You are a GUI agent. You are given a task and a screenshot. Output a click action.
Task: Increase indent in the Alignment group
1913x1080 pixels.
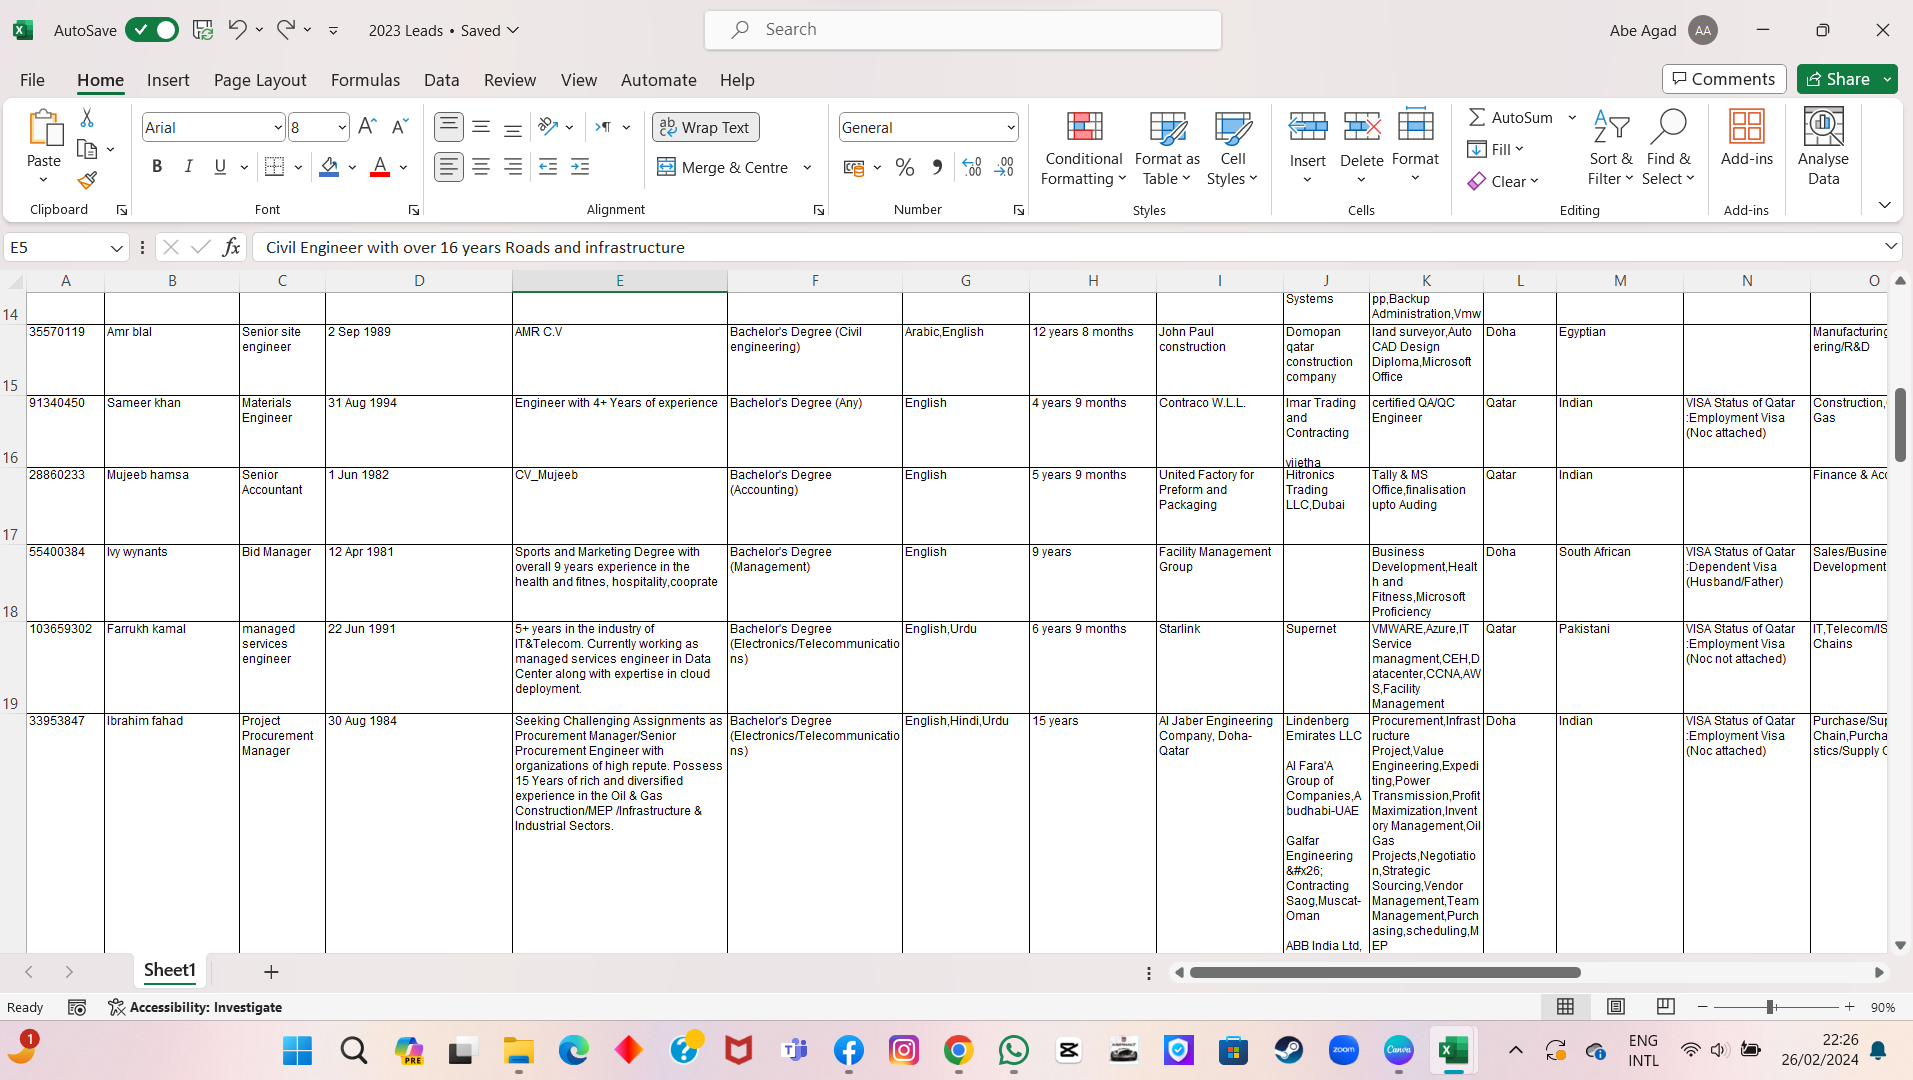tap(580, 167)
